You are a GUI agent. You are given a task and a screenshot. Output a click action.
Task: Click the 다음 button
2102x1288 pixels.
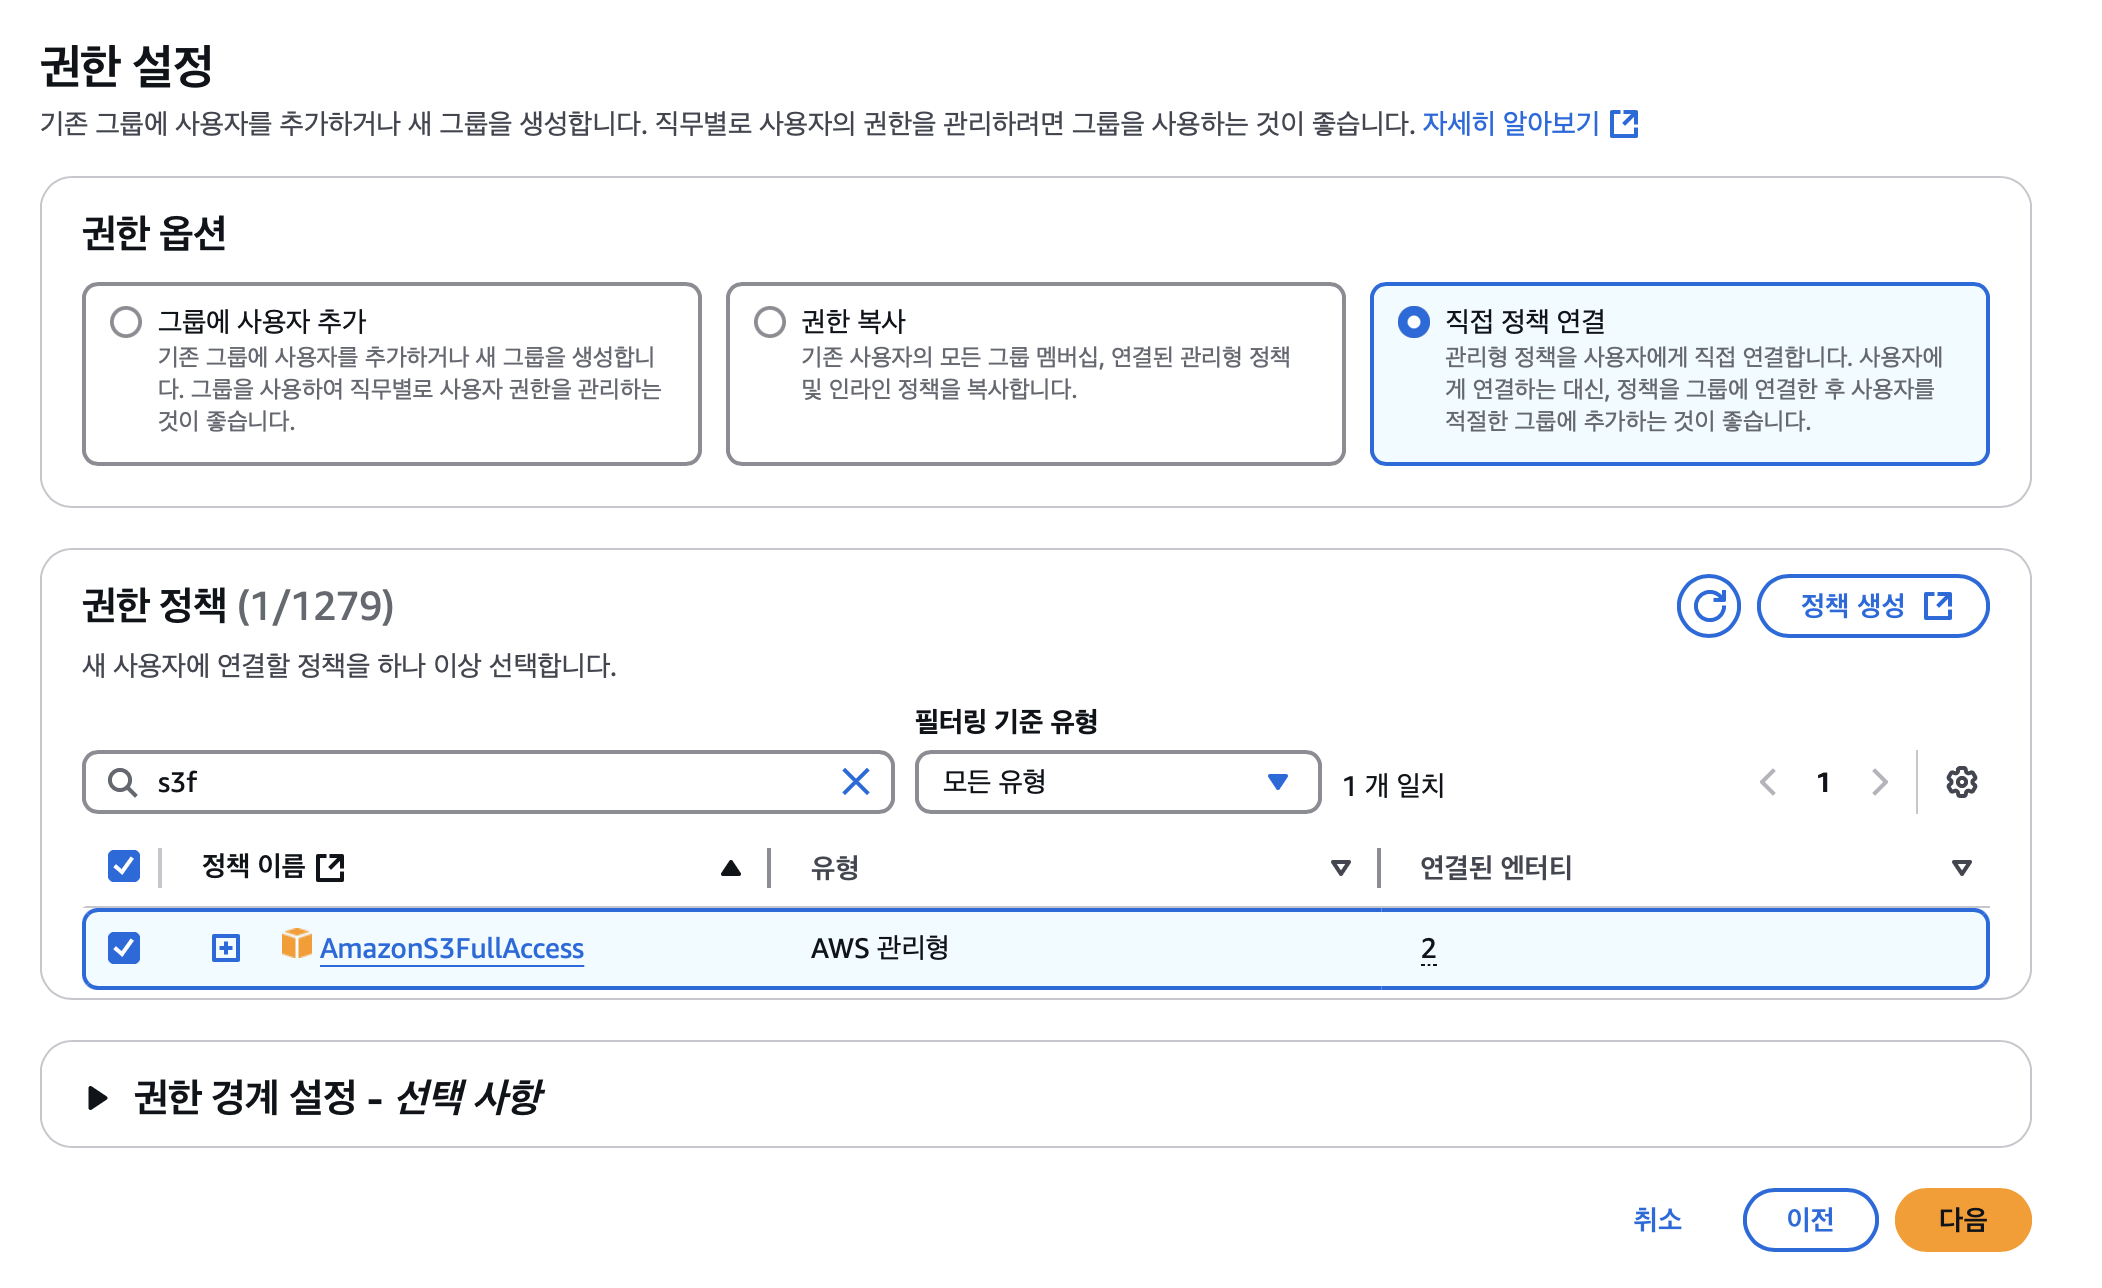[x=1962, y=1220]
